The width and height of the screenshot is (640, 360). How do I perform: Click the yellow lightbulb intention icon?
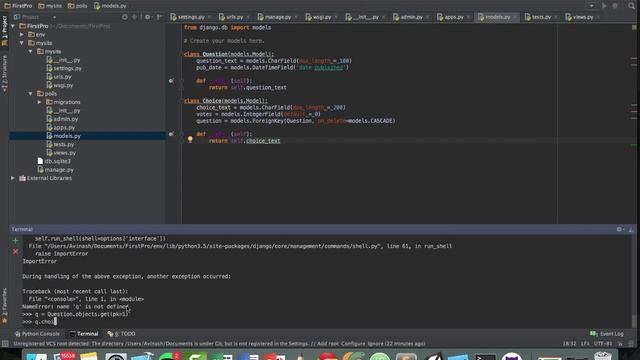190,140
